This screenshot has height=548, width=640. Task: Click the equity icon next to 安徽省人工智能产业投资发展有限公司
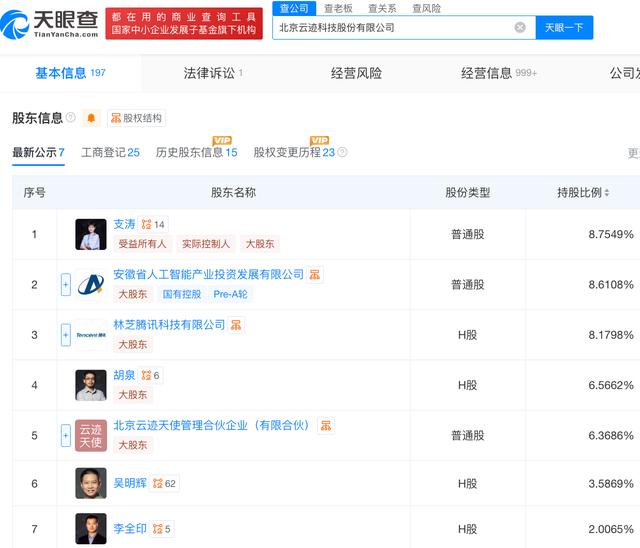click(x=314, y=275)
